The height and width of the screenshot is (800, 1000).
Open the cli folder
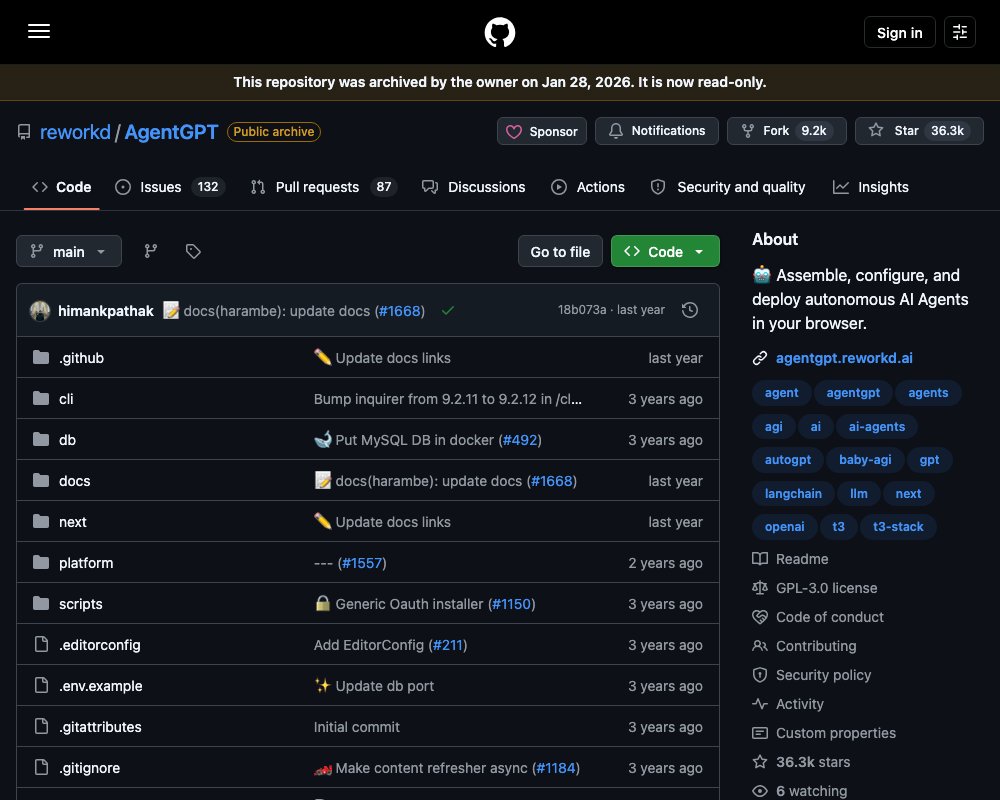tap(66, 399)
